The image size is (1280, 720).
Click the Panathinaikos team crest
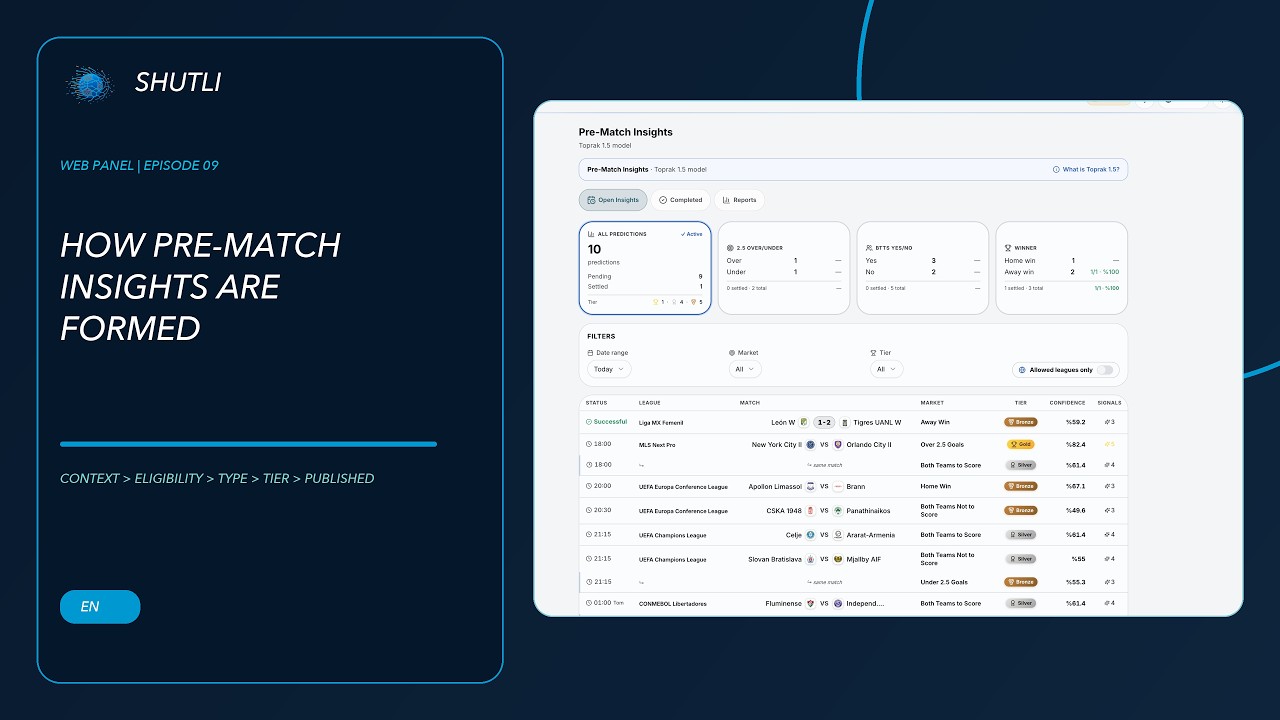click(838, 510)
